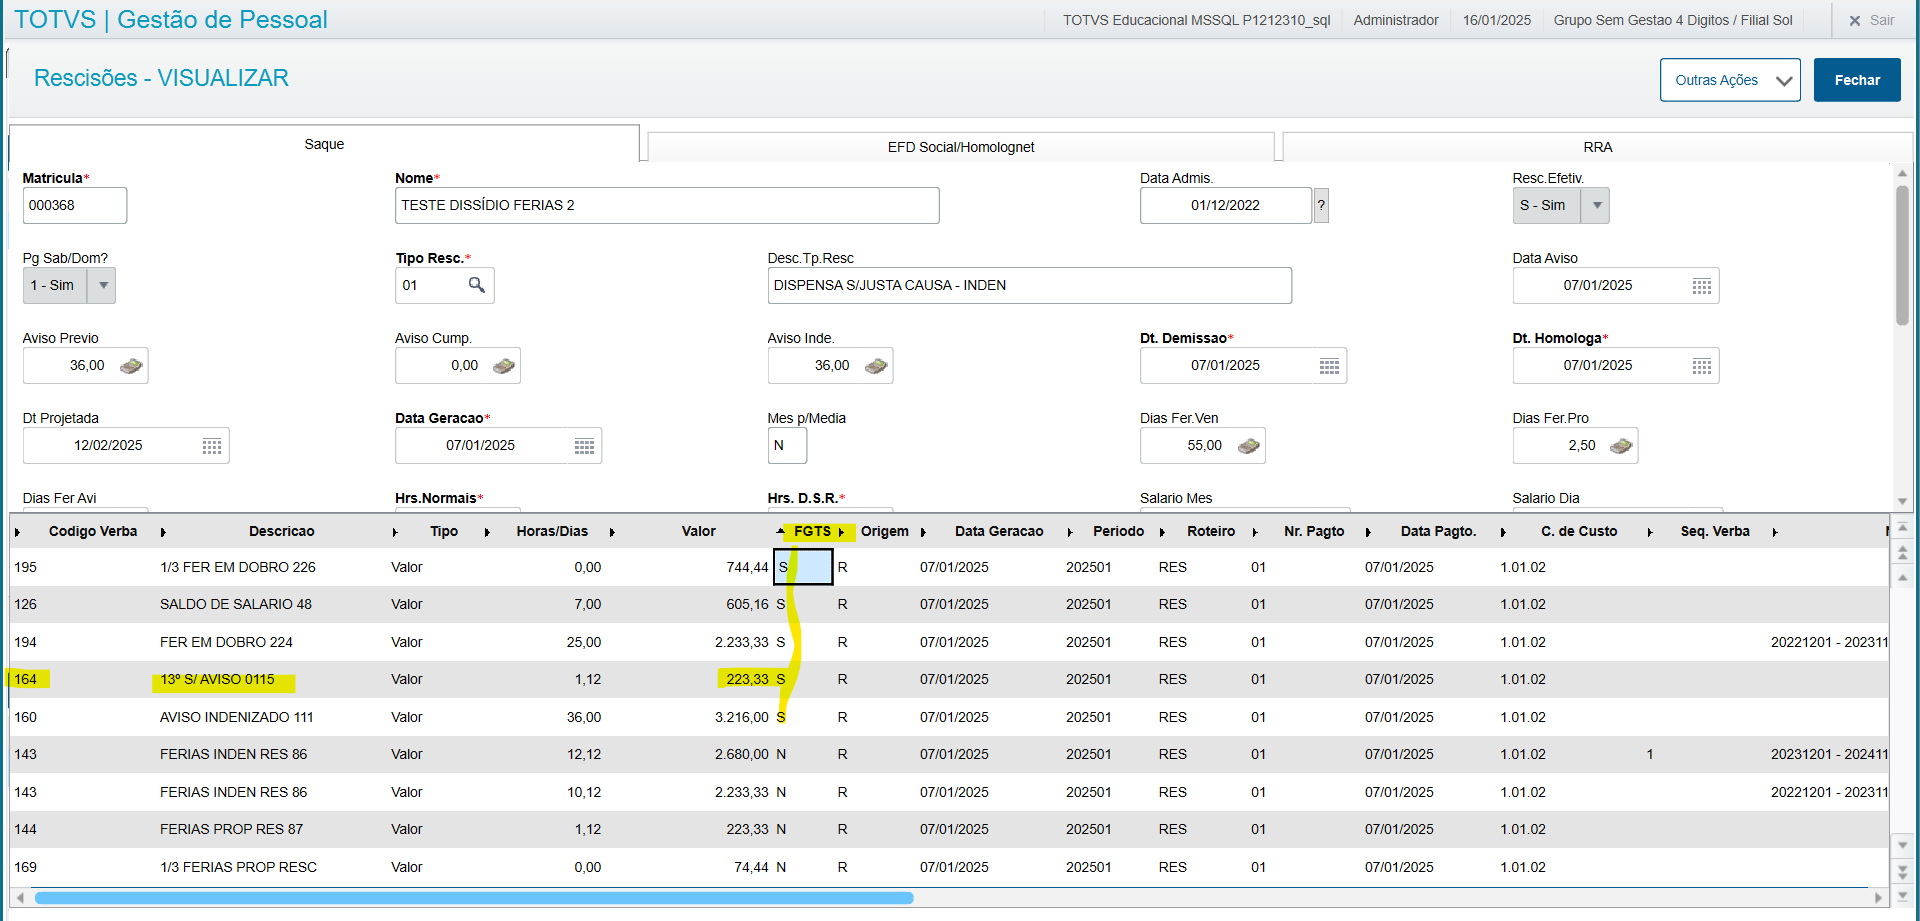
Task: Click the grid horizontal scrollbar thumb
Action: (x=474, y=898)
